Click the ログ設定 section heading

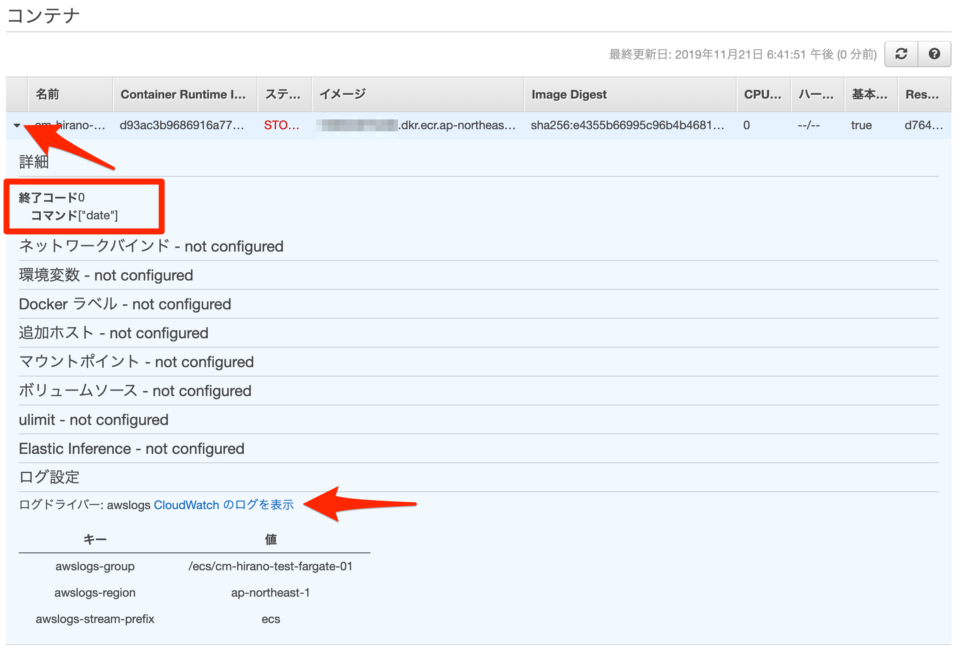(49, 477)
